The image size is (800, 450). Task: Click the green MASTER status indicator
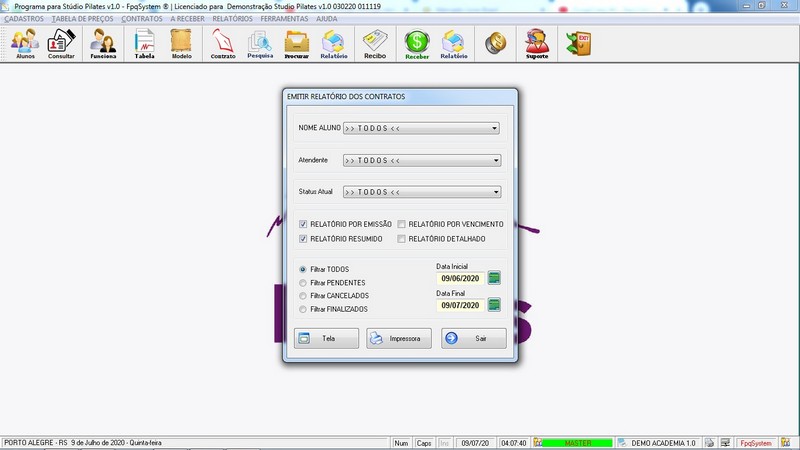[x=578, y=443]
